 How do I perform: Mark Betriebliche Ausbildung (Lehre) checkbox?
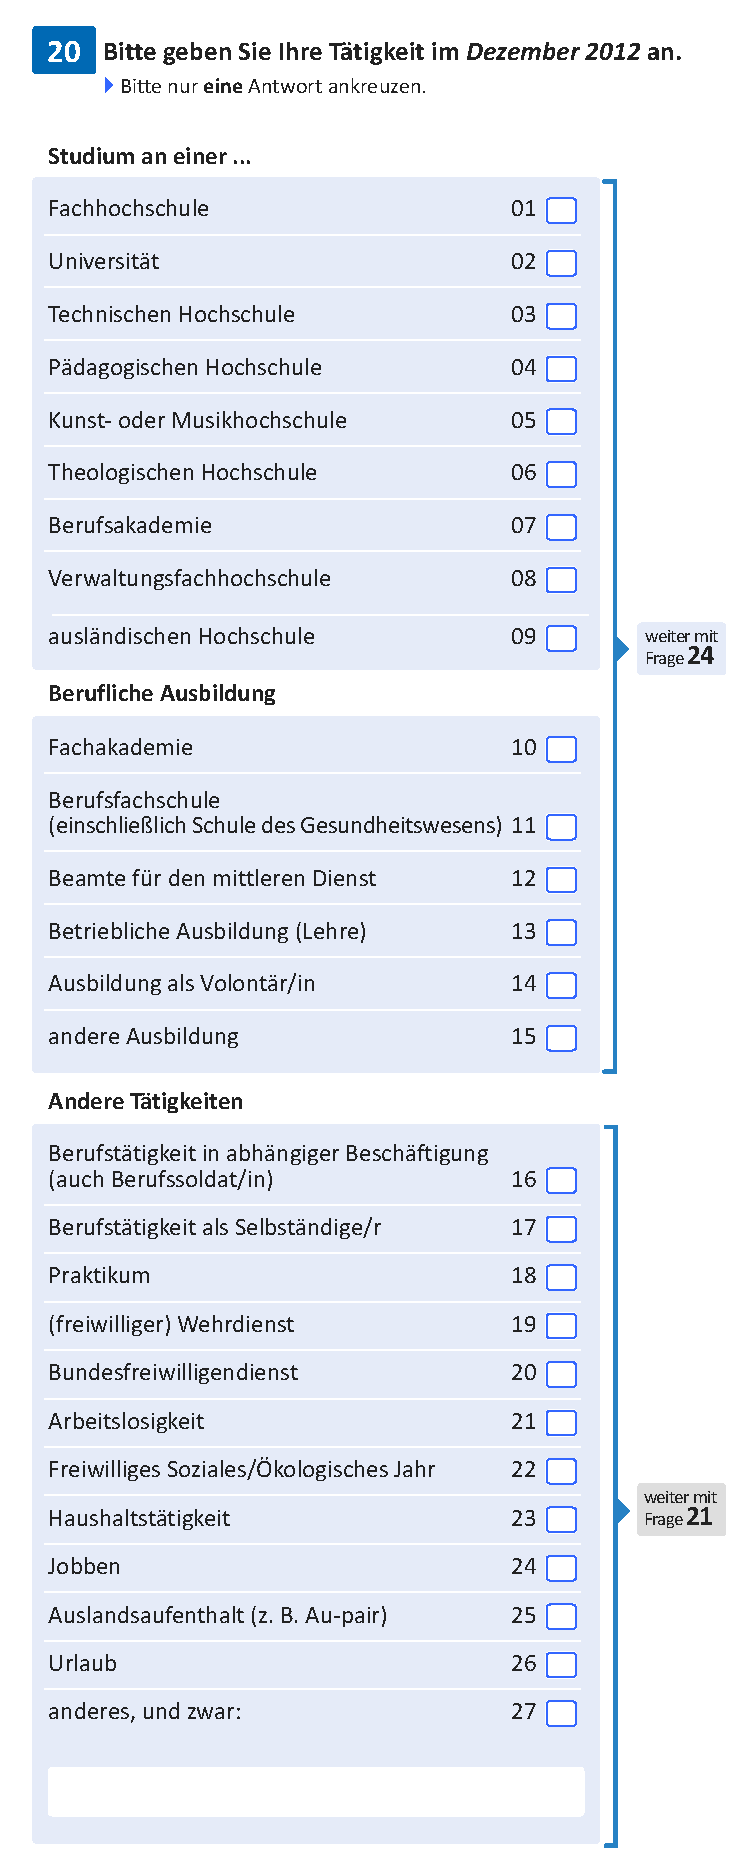[x=562, y=932]
